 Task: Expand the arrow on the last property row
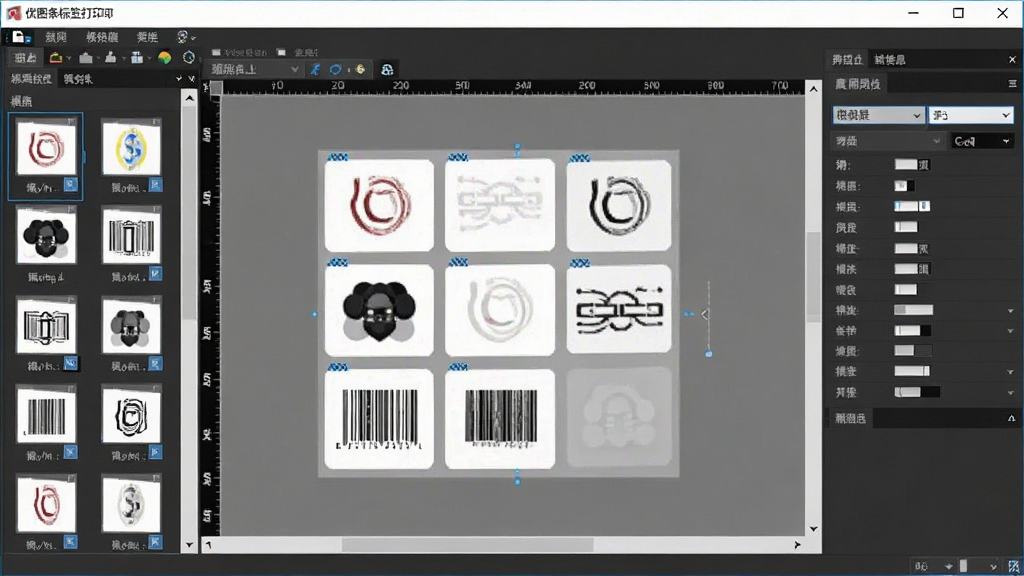(x=1011, y=392)
